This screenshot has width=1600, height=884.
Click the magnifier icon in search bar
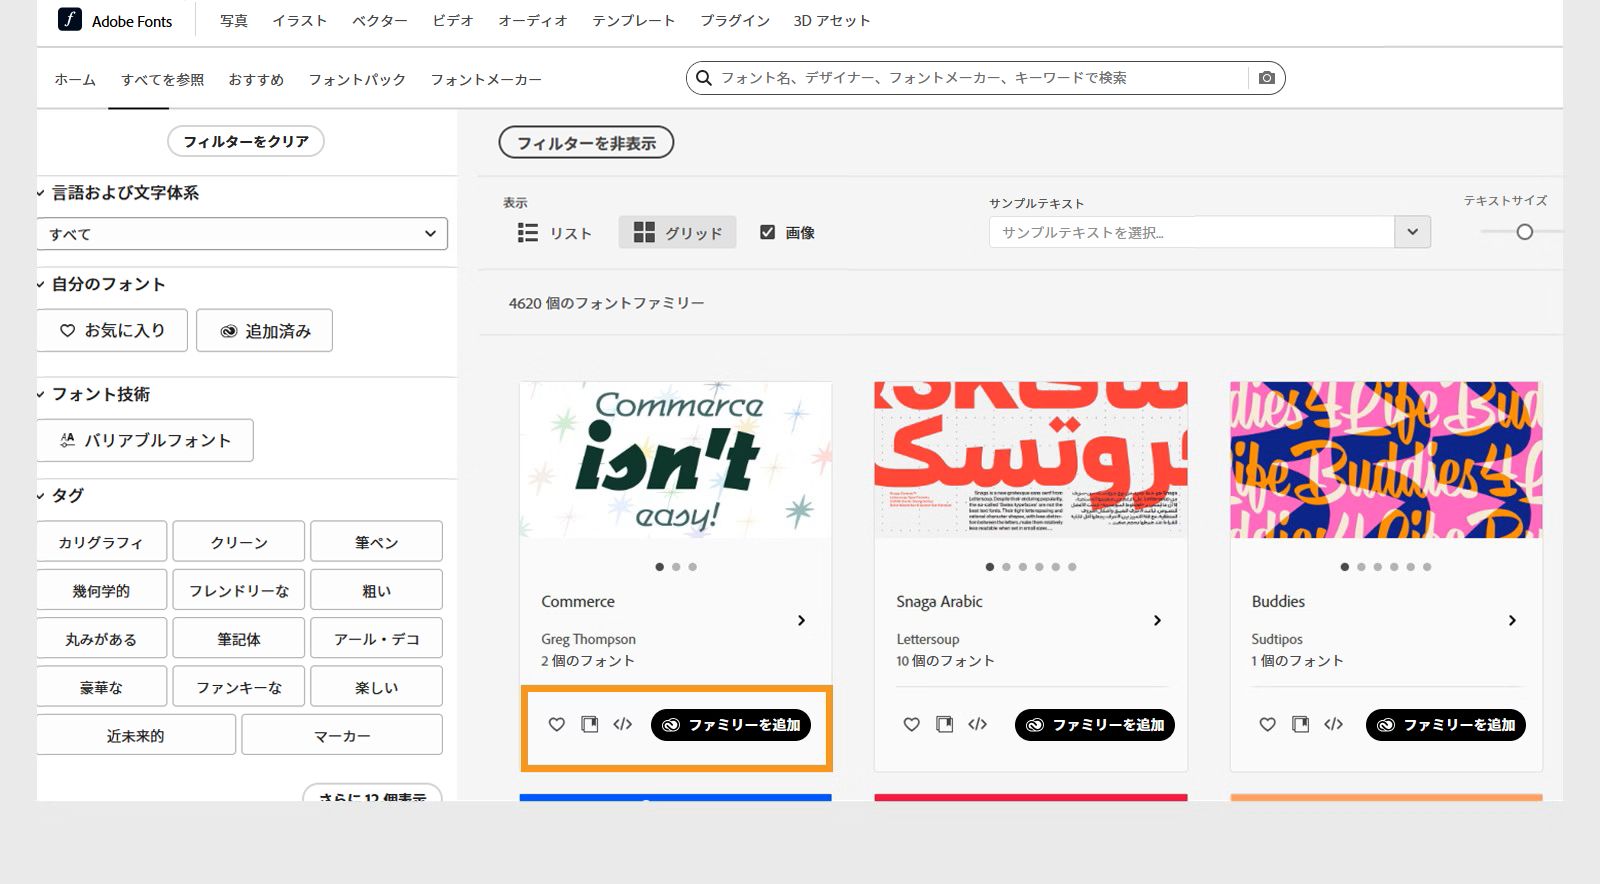tap(704, 78)
